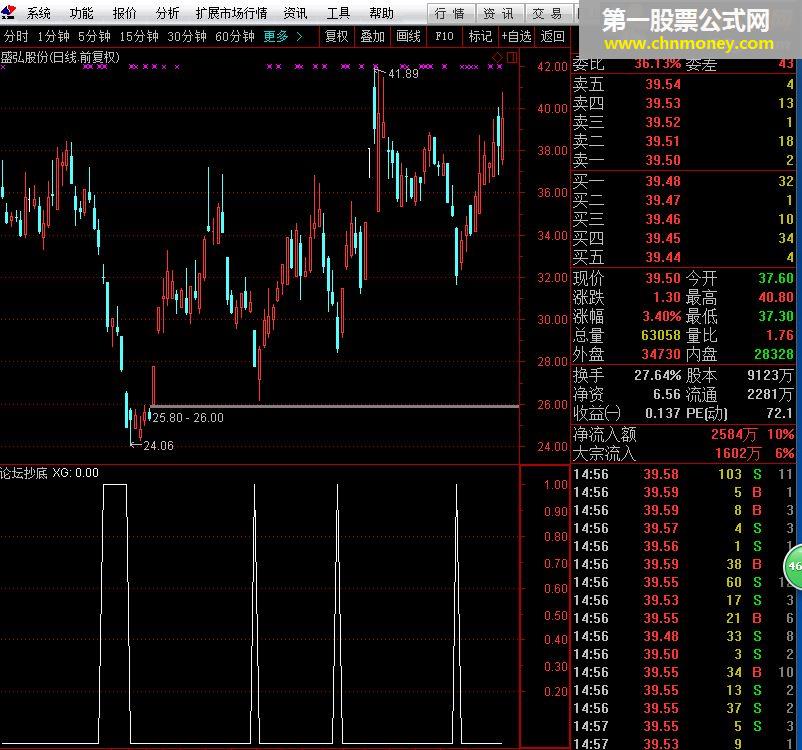Click the 论坛抄底 XG: 0.00 indicator label

click(x=49, y=473)
